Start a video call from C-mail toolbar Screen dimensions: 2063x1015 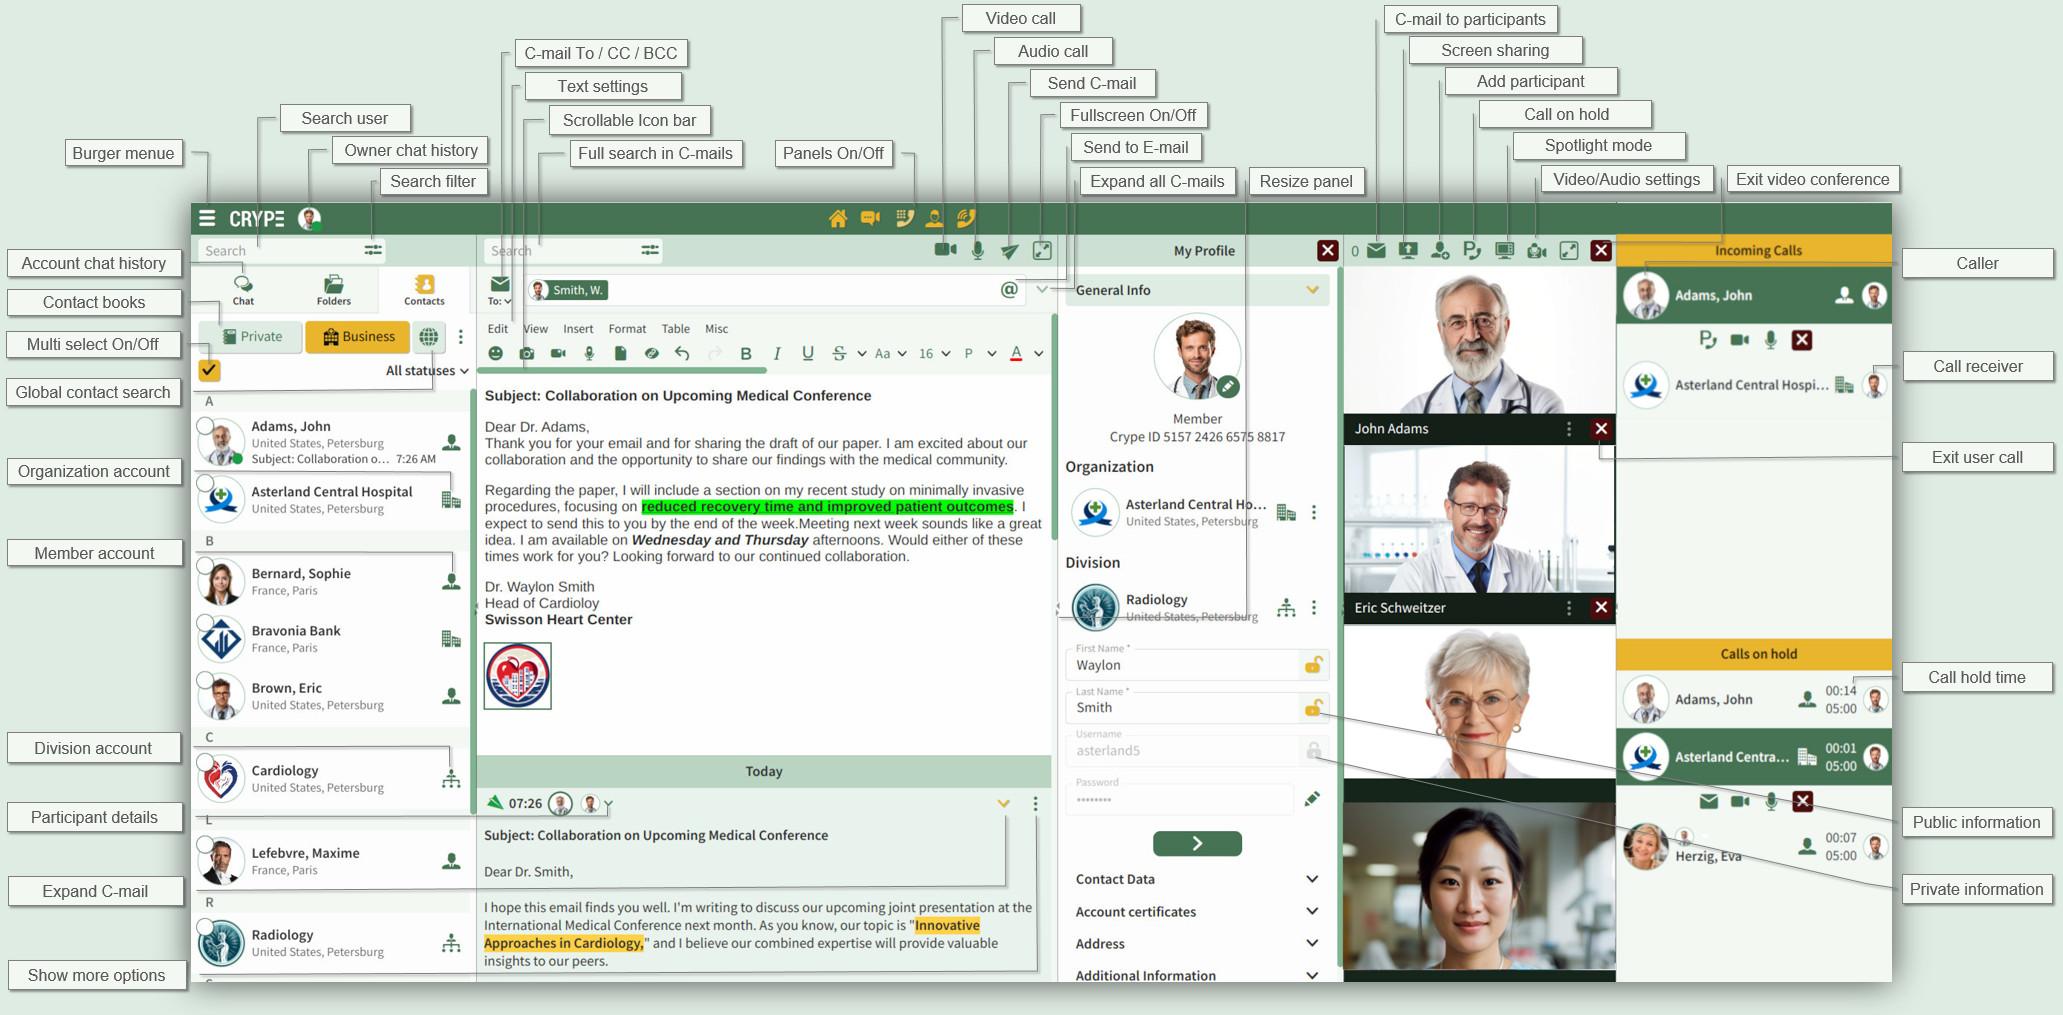[945, 250]
